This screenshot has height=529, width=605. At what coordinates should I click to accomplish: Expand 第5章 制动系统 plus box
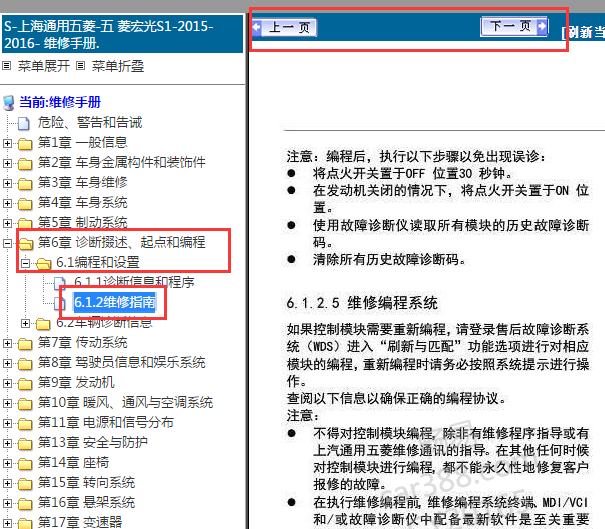(x=7, y=223)
